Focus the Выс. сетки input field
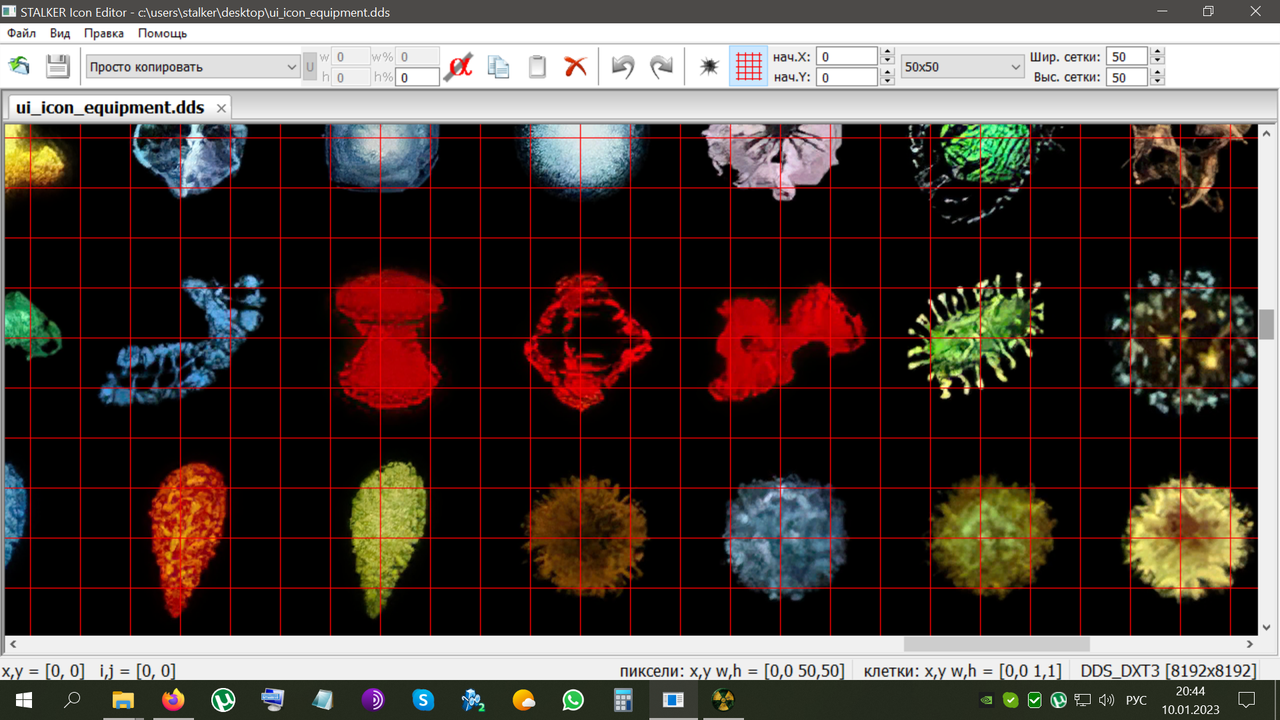The height and width of the screenshot is (720, 1280). (x=1127, y=77)
